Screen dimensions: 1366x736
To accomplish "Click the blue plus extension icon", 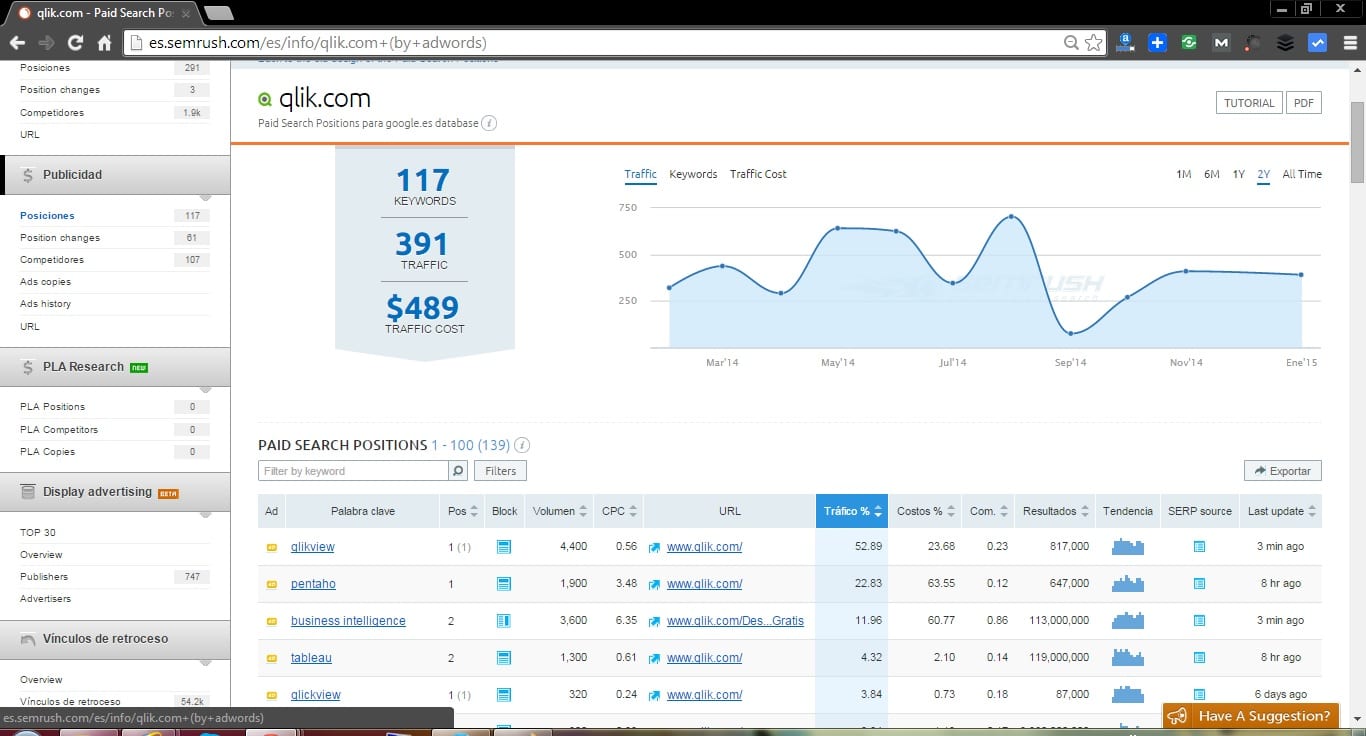I will [1158, 42].
